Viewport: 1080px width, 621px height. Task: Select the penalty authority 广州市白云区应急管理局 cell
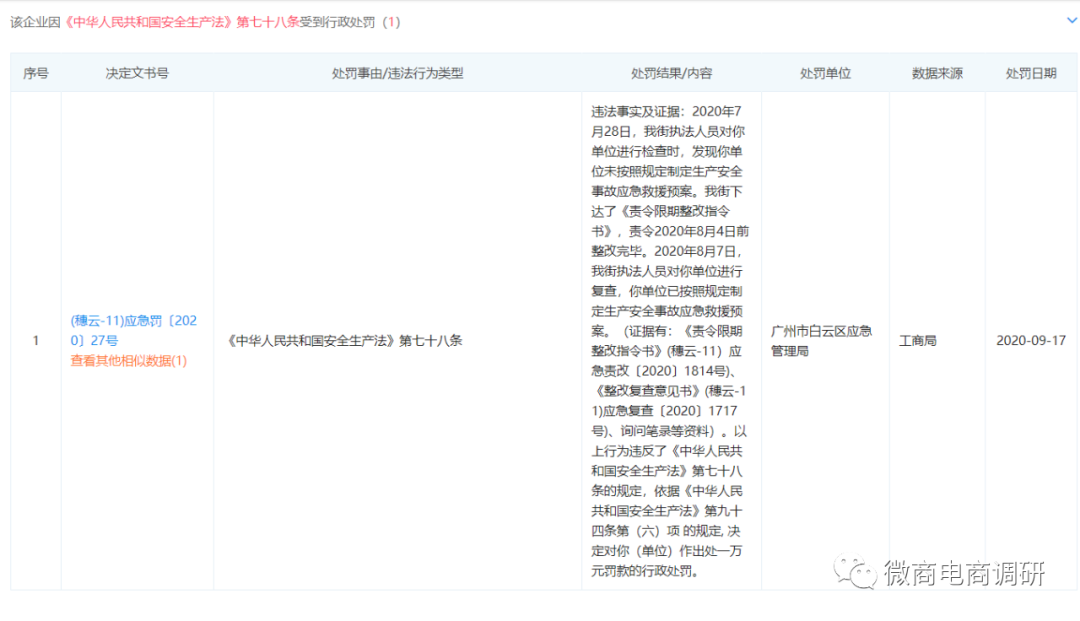[x=824, y=340]
